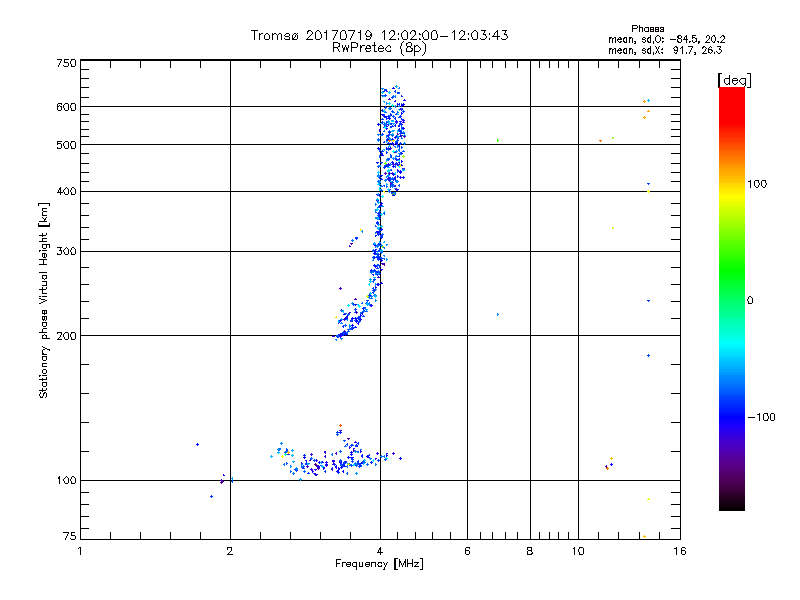This screenshot has width=800, height=600.
Task: Click the 'mean, sd,O: -84.5, 20.2' statistic
Action: pyautogui.click(x=666, y=39)
